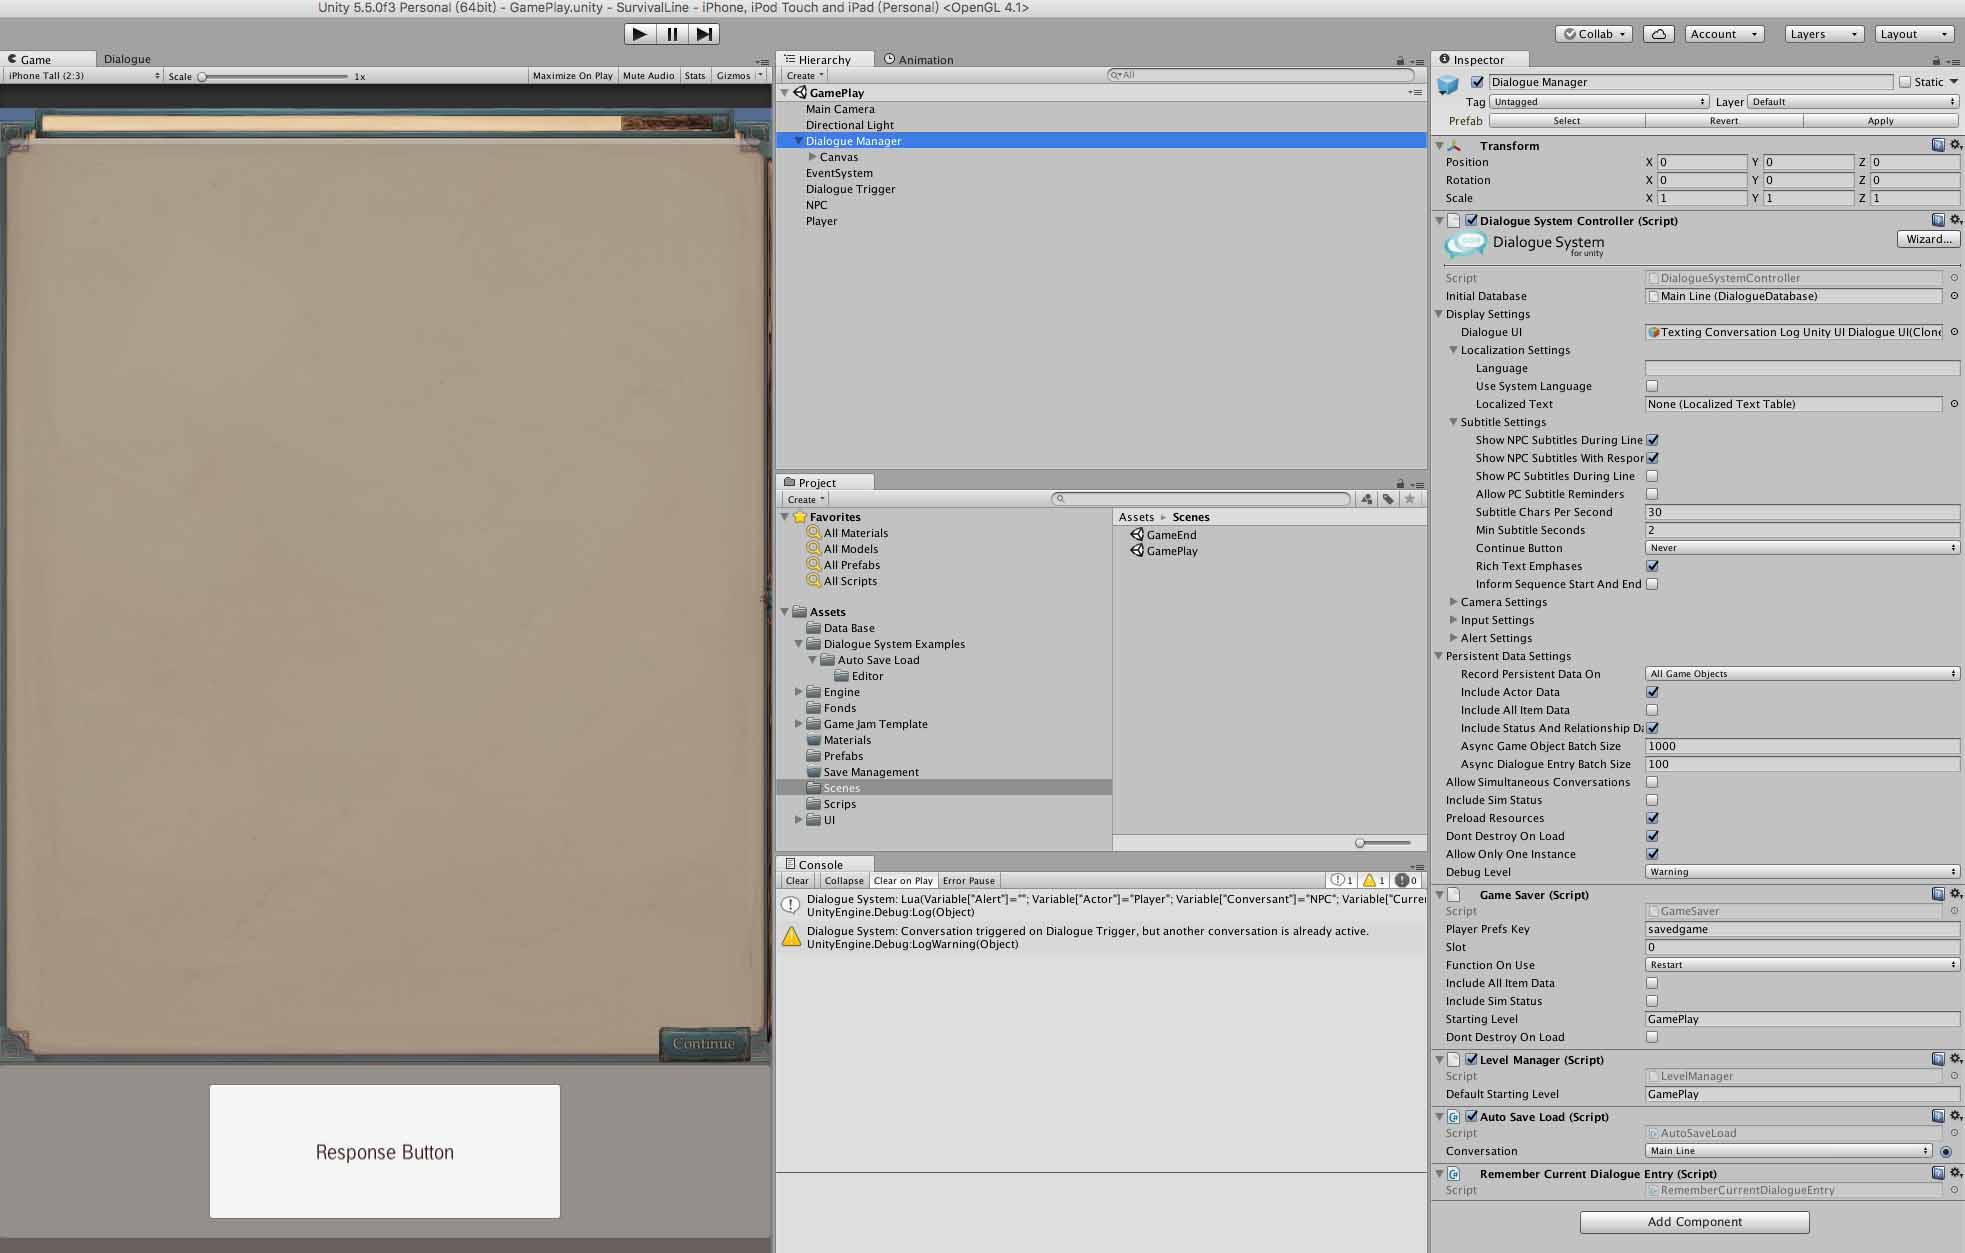Viewport: 1965px width, 1253px height.
Task: Click the Console Clear button
Action: pyautogui.click(x=797, y=881)
